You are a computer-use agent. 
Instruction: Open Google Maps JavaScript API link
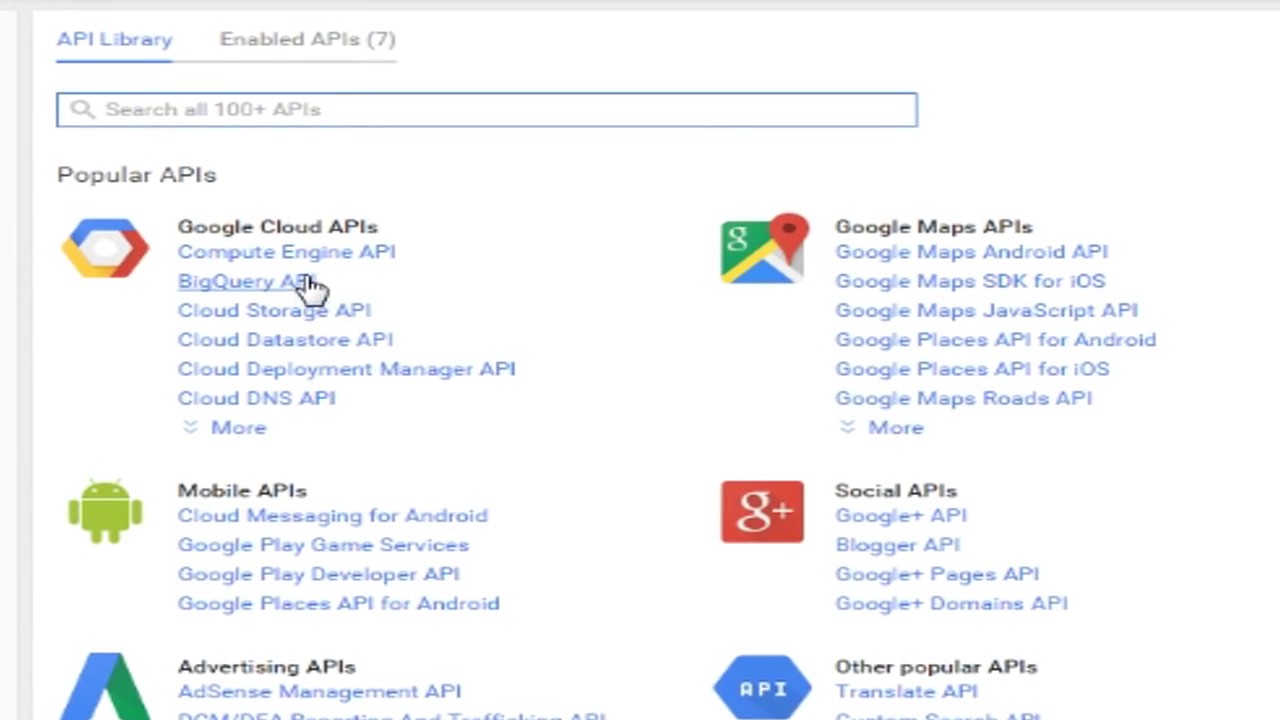click(987, 310)
